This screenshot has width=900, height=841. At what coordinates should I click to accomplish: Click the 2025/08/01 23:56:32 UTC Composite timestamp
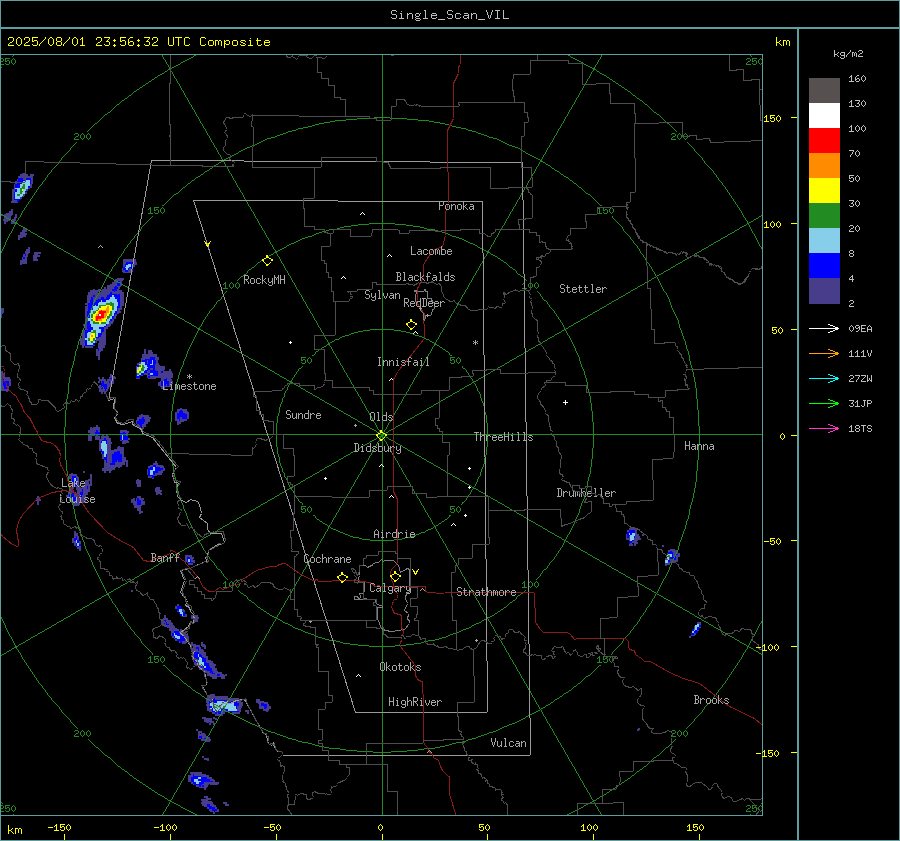pos(138,42)
